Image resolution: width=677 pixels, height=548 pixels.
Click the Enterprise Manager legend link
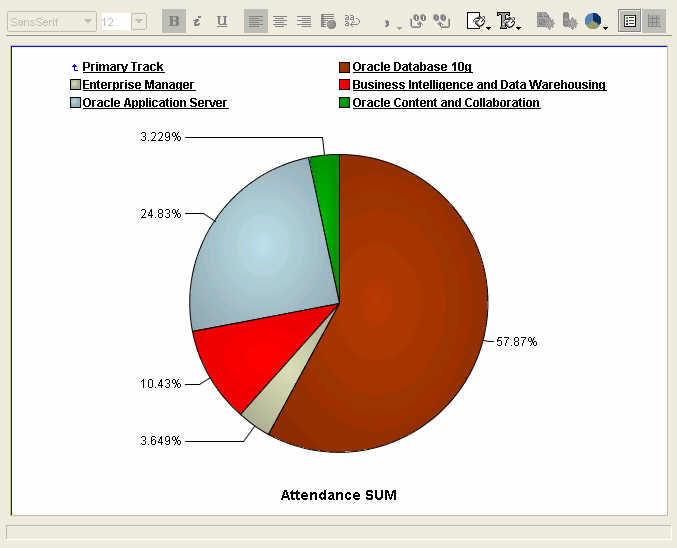coord(139,85)
